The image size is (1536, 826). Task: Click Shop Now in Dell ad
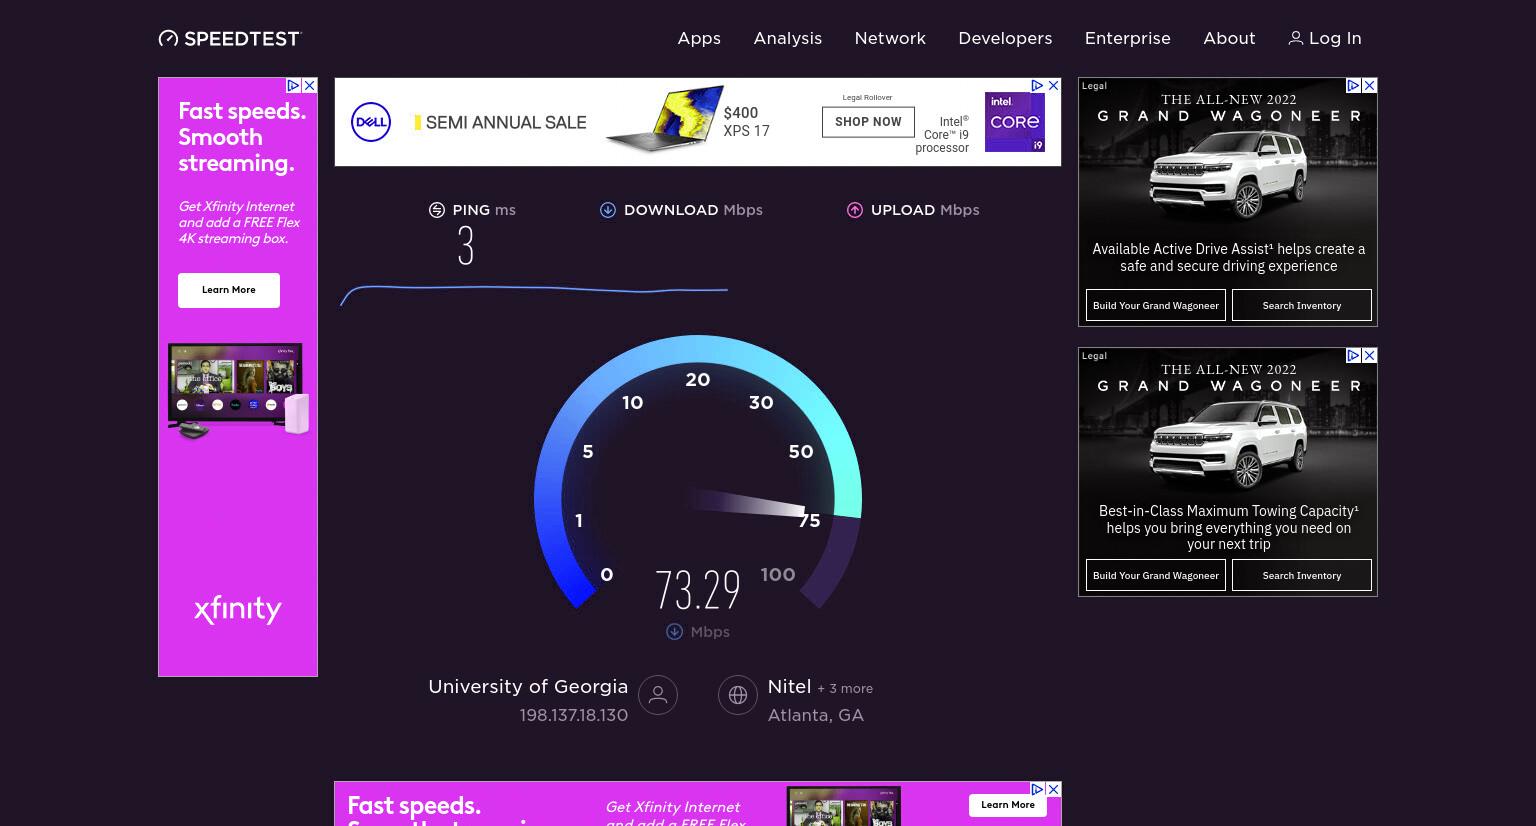click(868, 122)
